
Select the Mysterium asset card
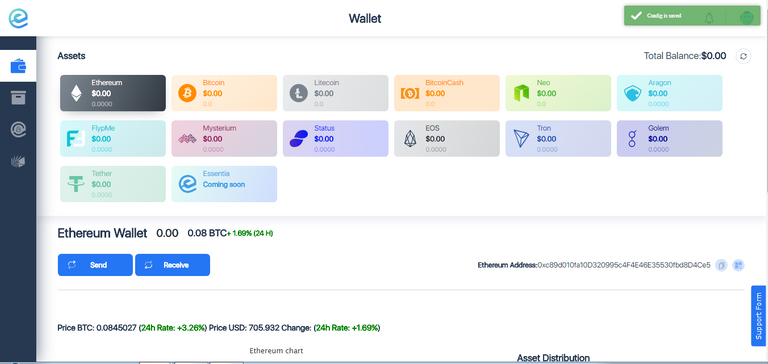click(224, 139)
